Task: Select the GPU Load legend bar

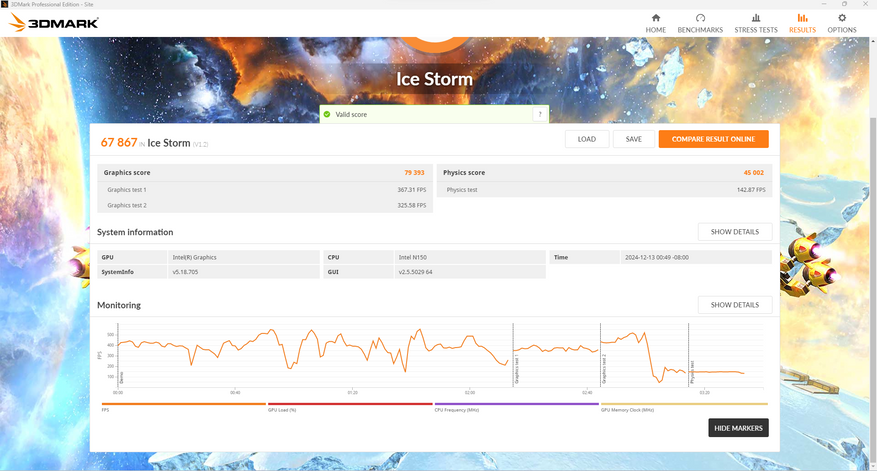Action: [350, 404]
